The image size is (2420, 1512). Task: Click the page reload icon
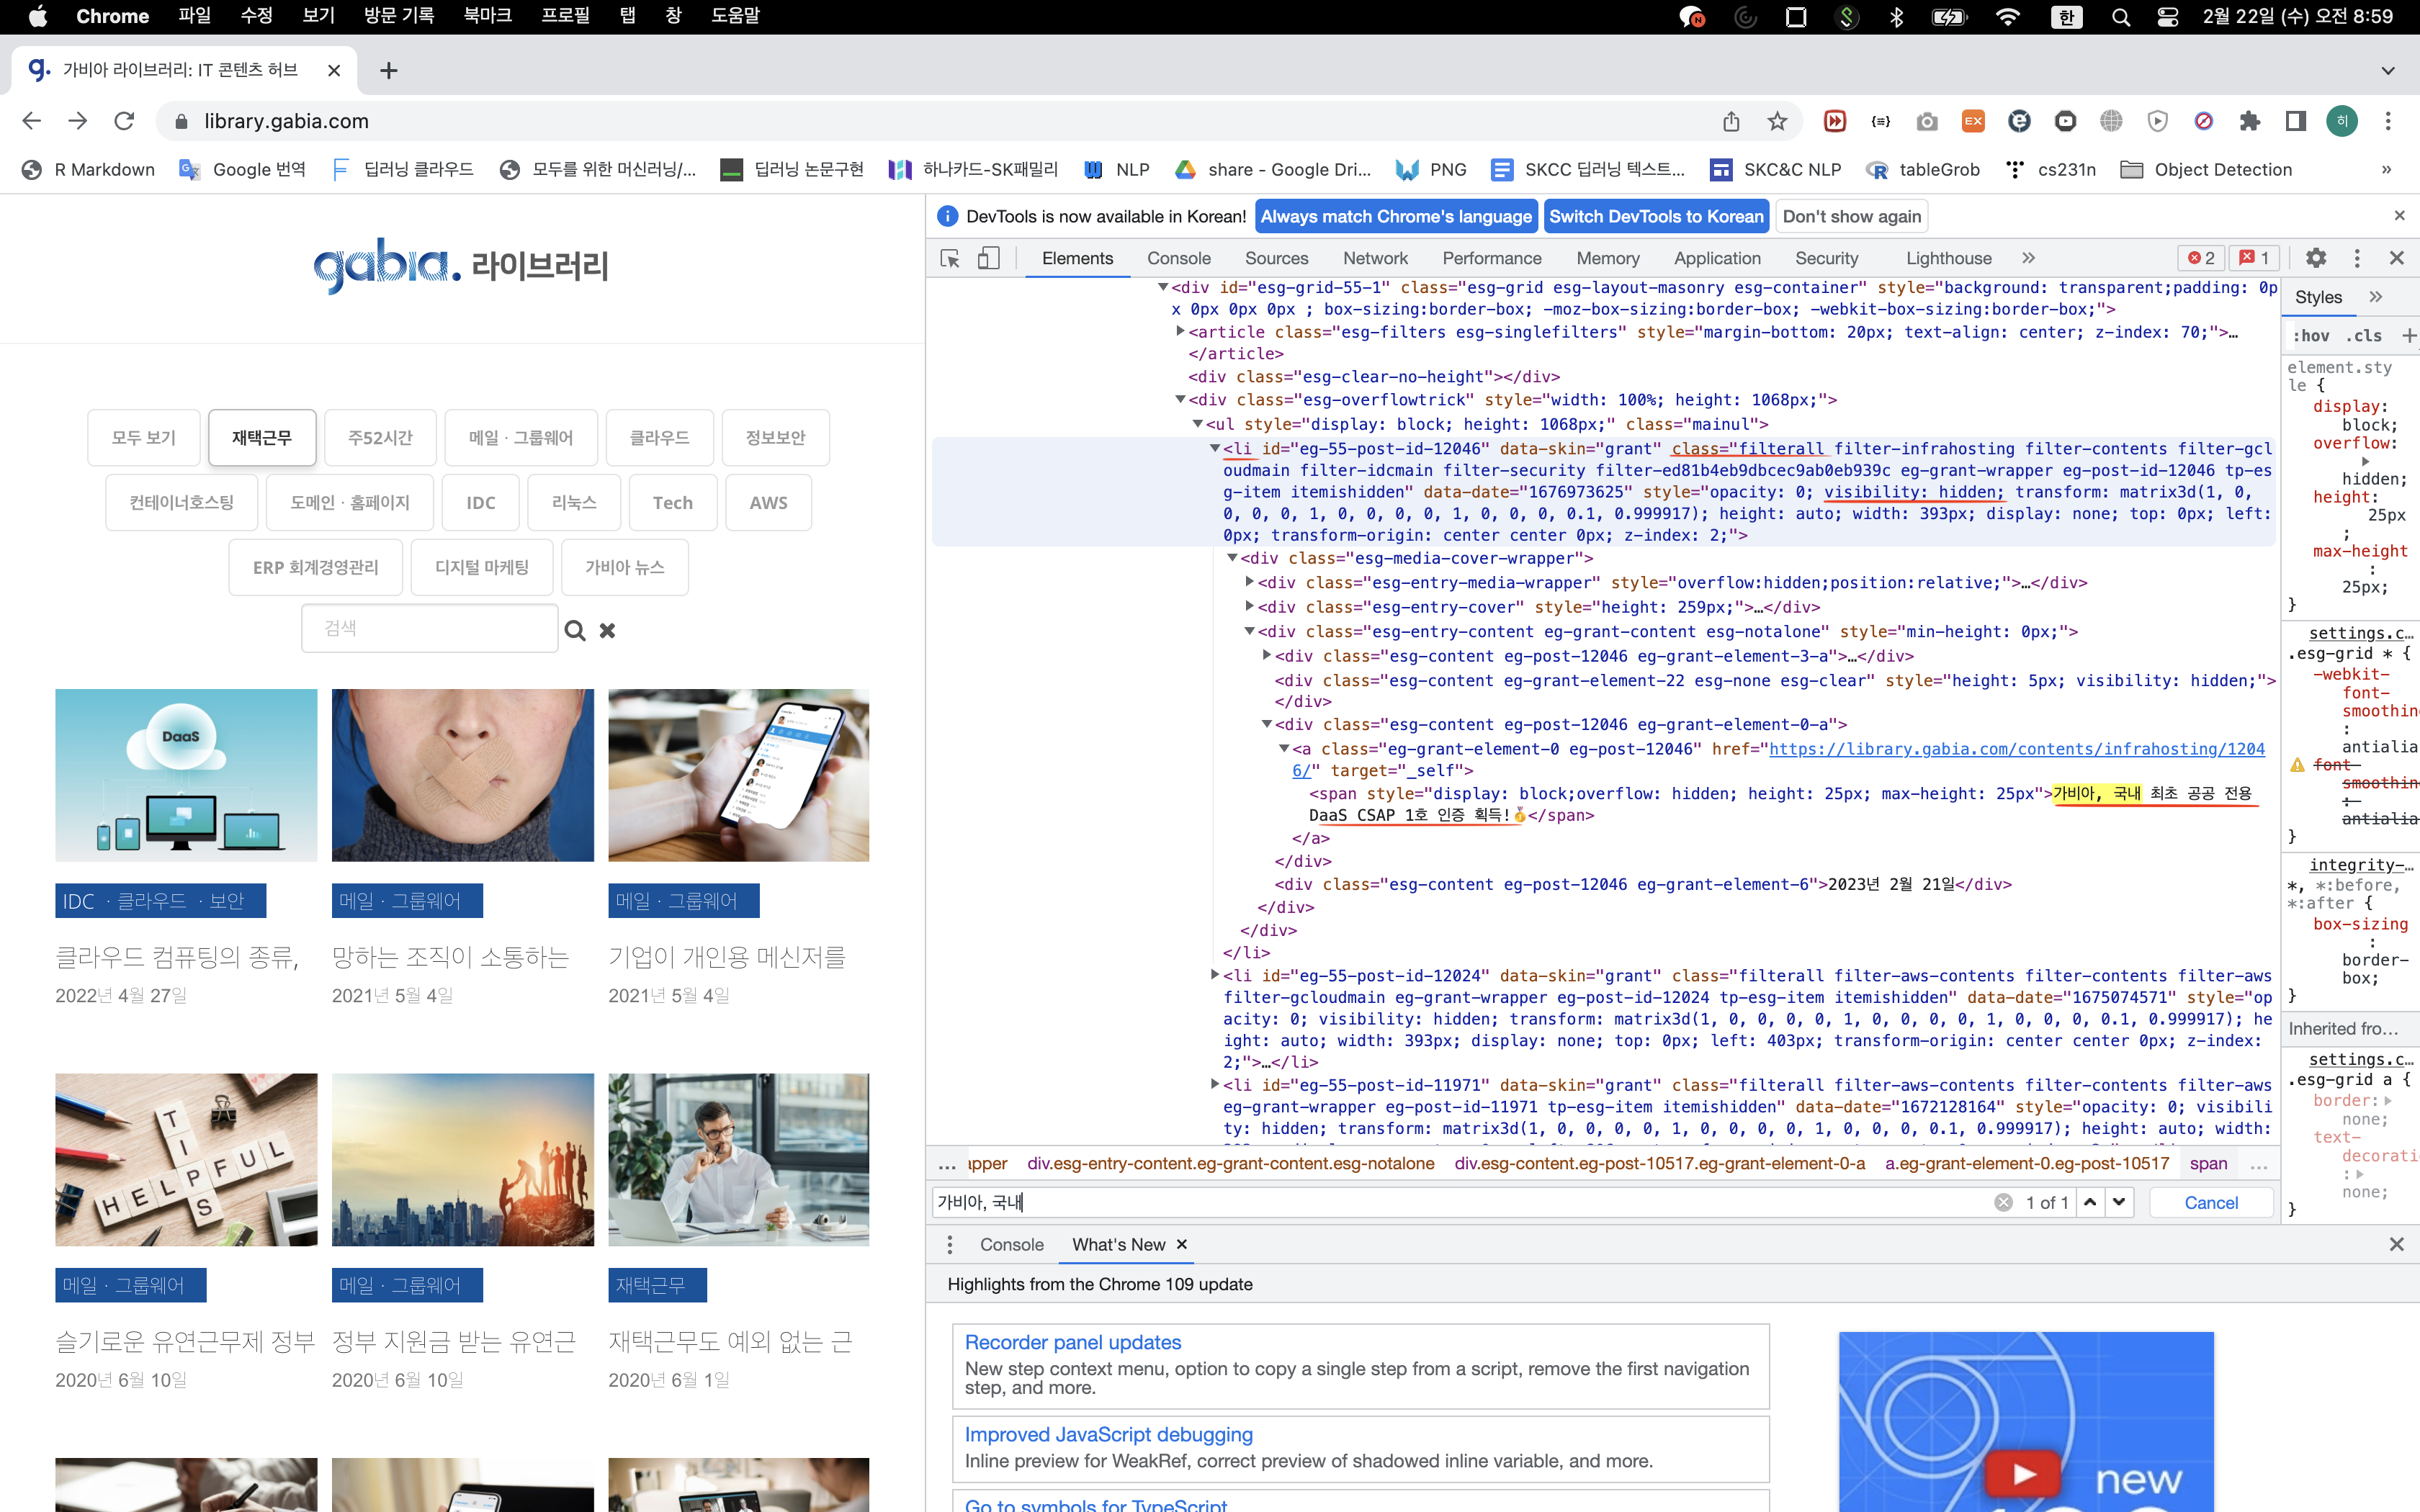pyautogui.click(x=124, y=121)
